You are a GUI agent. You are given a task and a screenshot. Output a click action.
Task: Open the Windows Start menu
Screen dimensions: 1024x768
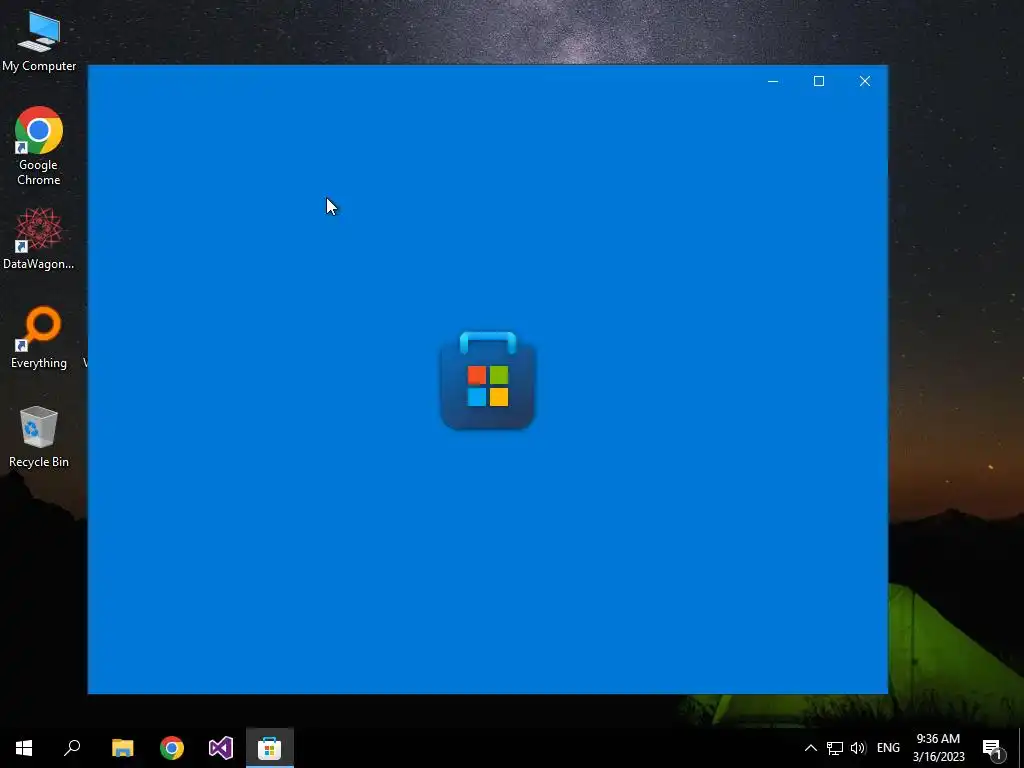(24, 748)
